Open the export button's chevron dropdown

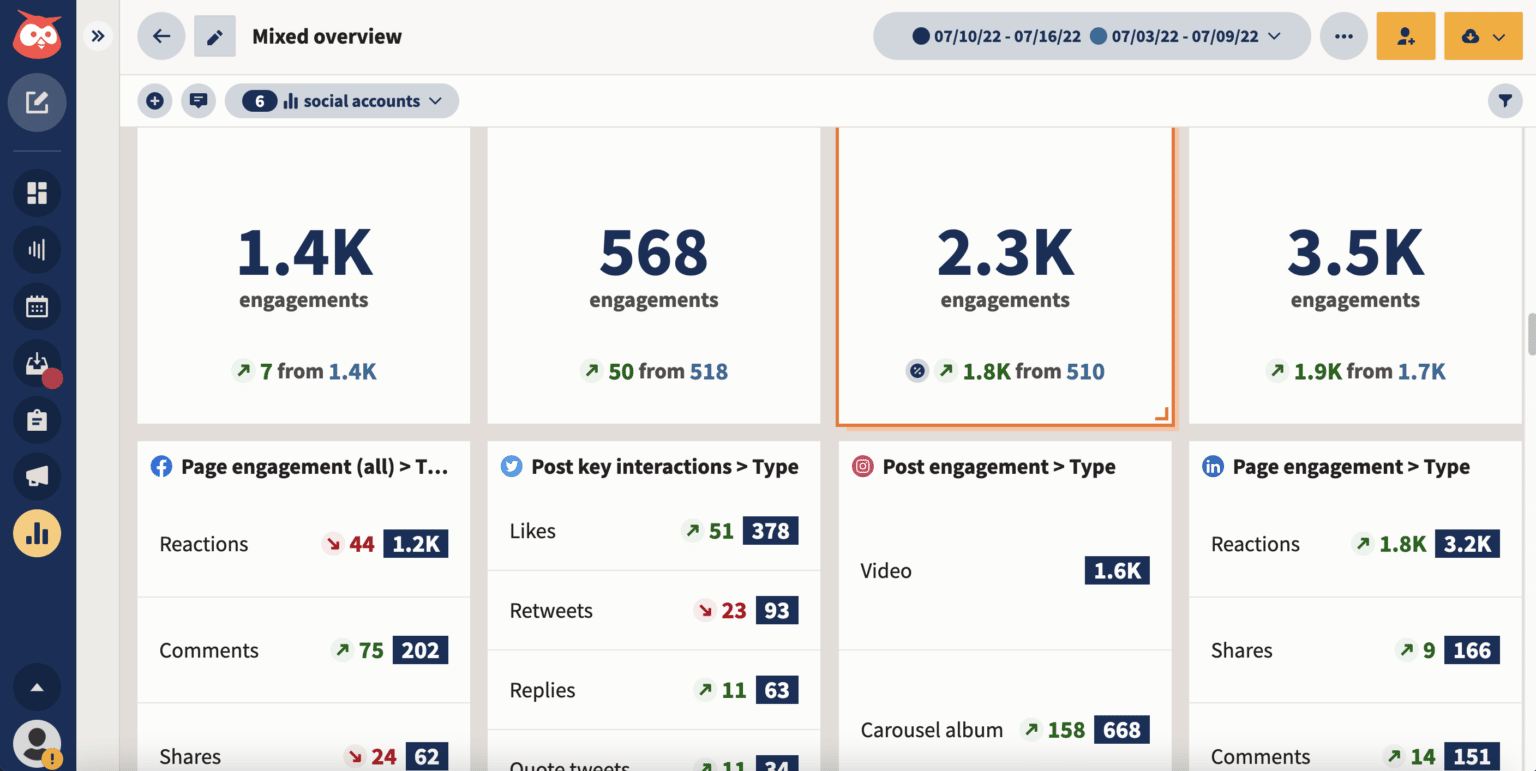(1500, 35)
